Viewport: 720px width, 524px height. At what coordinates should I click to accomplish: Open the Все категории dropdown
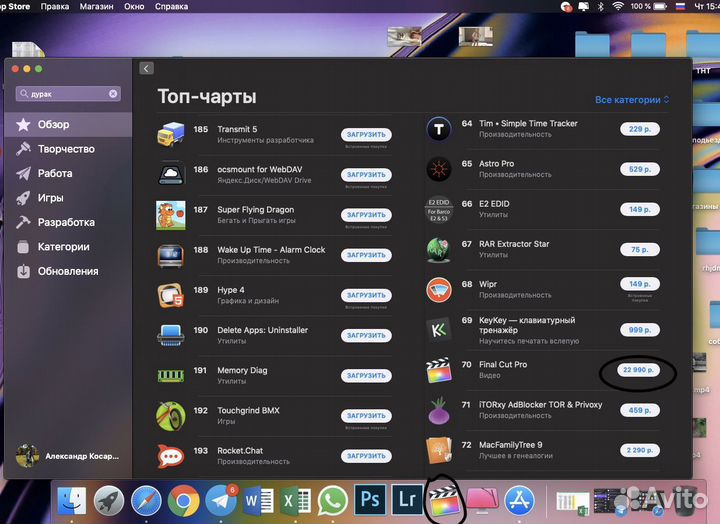pyautogui.click(x=632, y=100)
